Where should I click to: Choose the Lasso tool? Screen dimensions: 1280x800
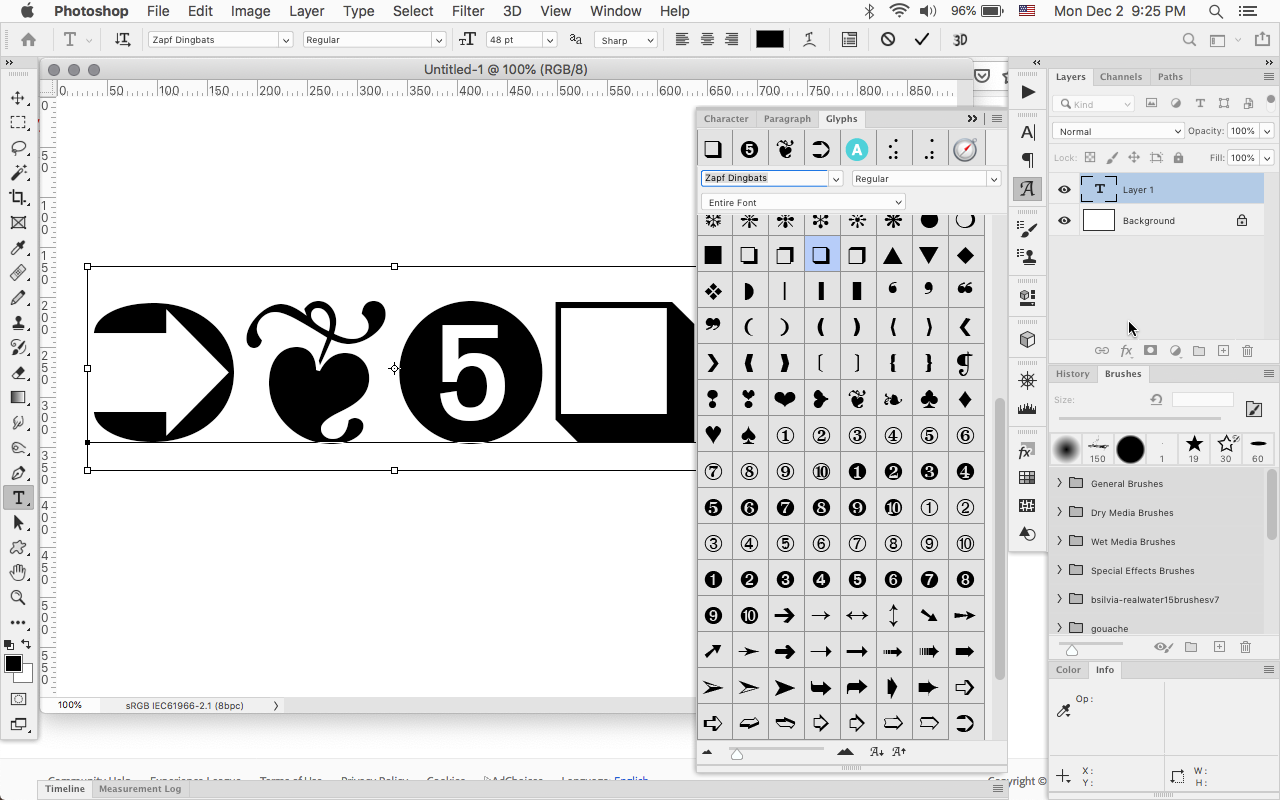pyautogui.click(x=18, y=148)
